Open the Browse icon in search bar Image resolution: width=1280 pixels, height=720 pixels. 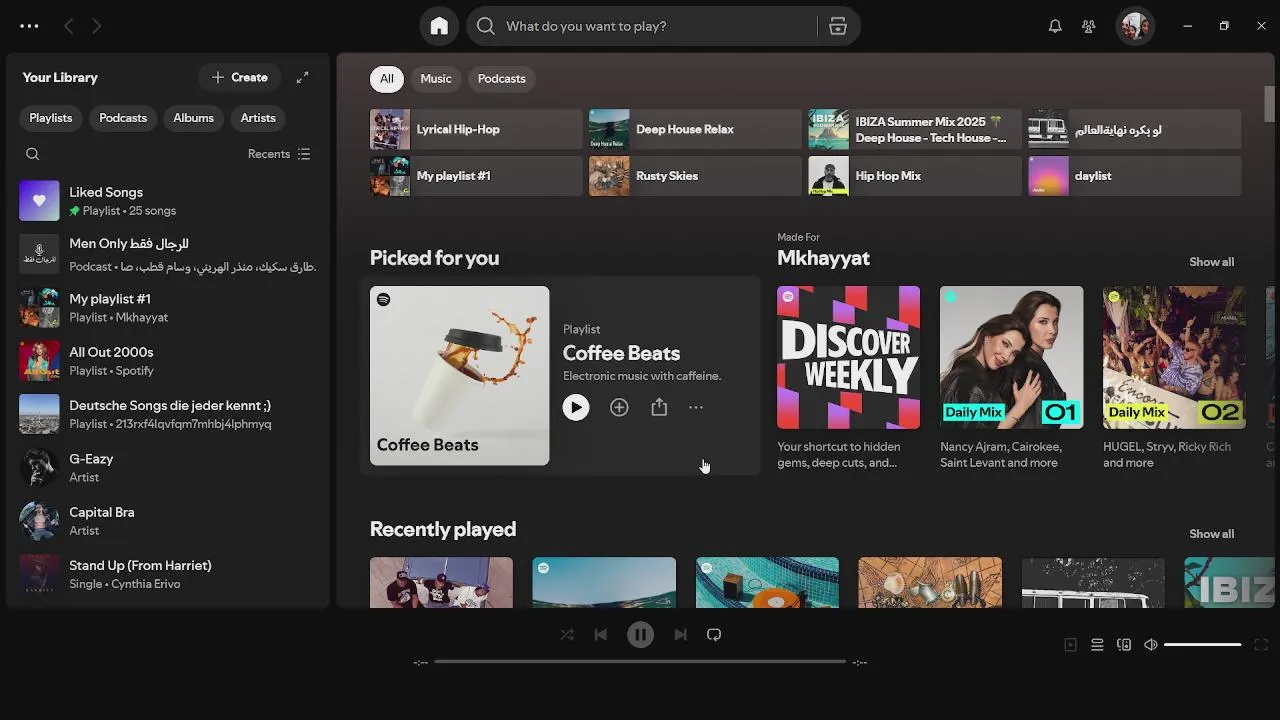click(x=838, y=26)
